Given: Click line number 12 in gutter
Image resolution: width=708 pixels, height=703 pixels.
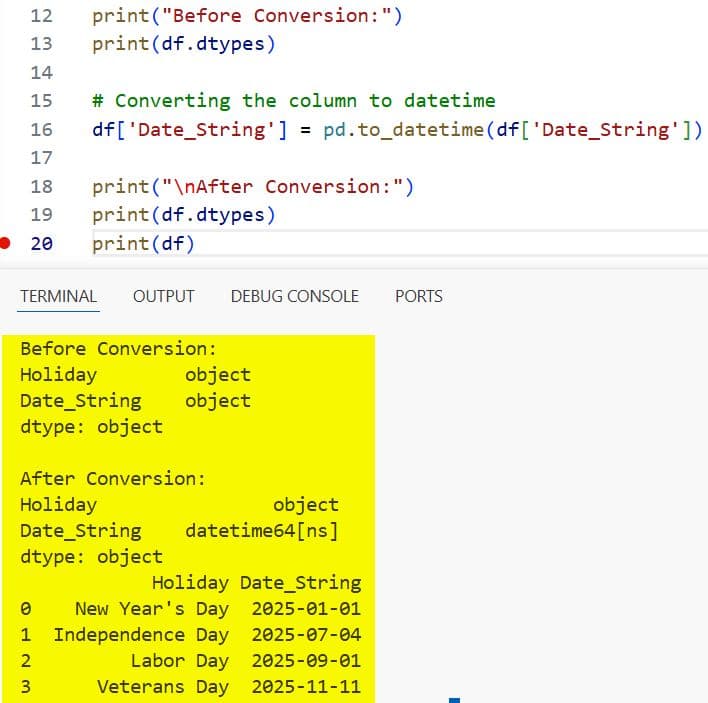Looking at the screenshot, I should coord(42,16).
